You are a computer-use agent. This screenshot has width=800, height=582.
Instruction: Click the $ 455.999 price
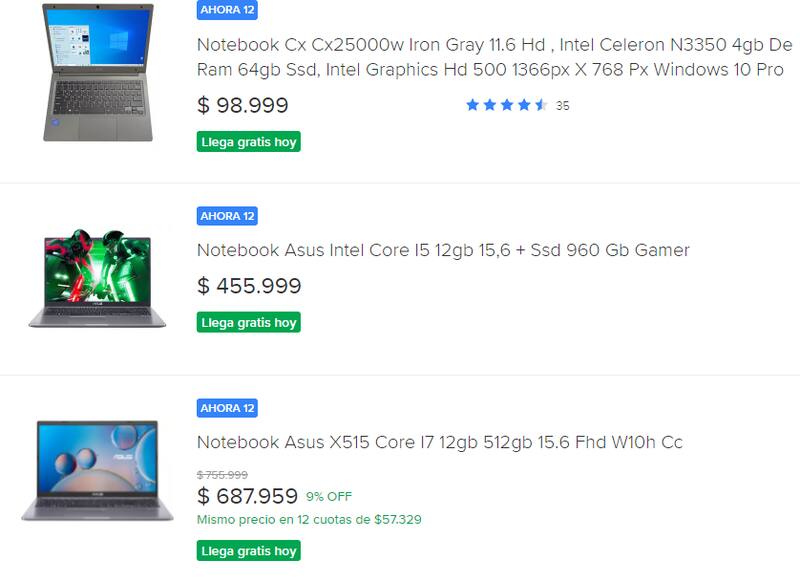click(249, 286)
